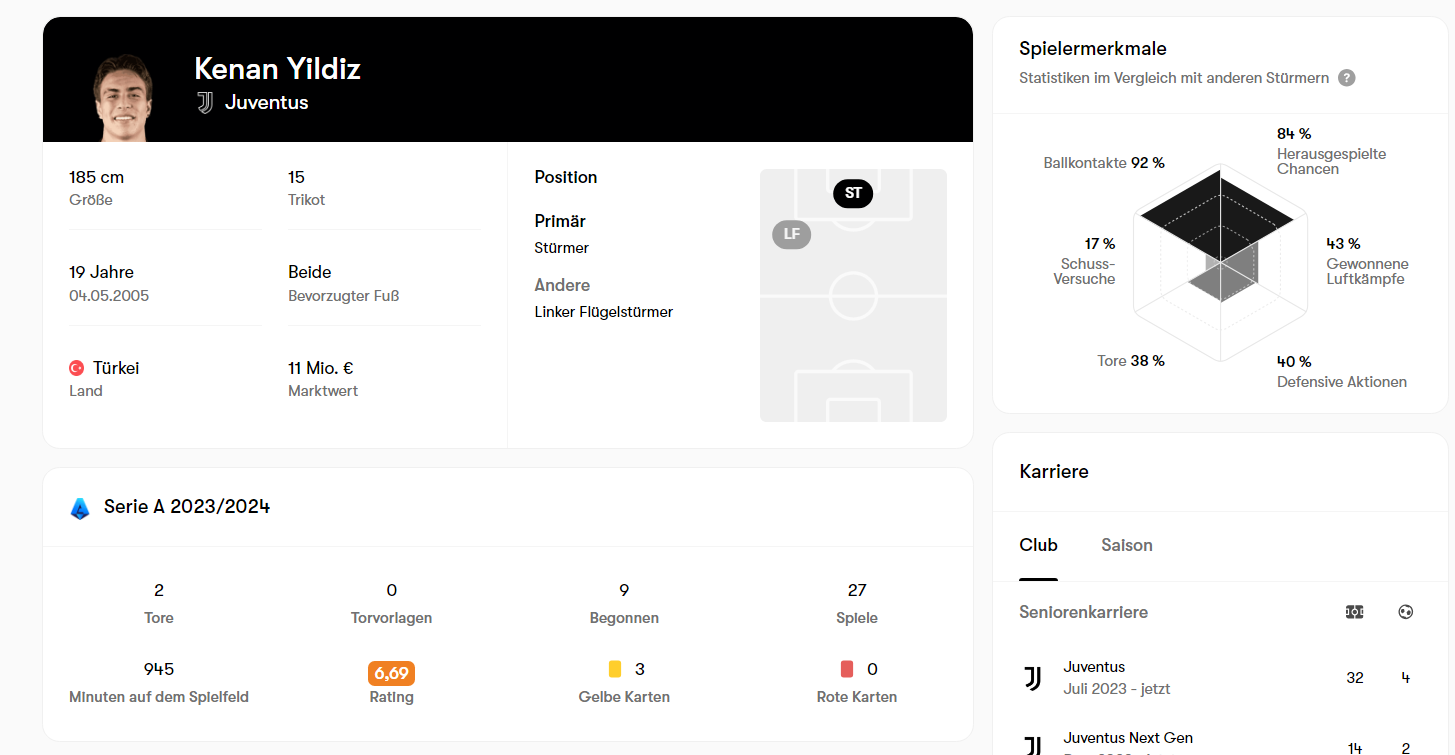1455x755 pixels.
Task: Click the Juventus Next Gen crest icon
Action: click(x=1033, y=745)
